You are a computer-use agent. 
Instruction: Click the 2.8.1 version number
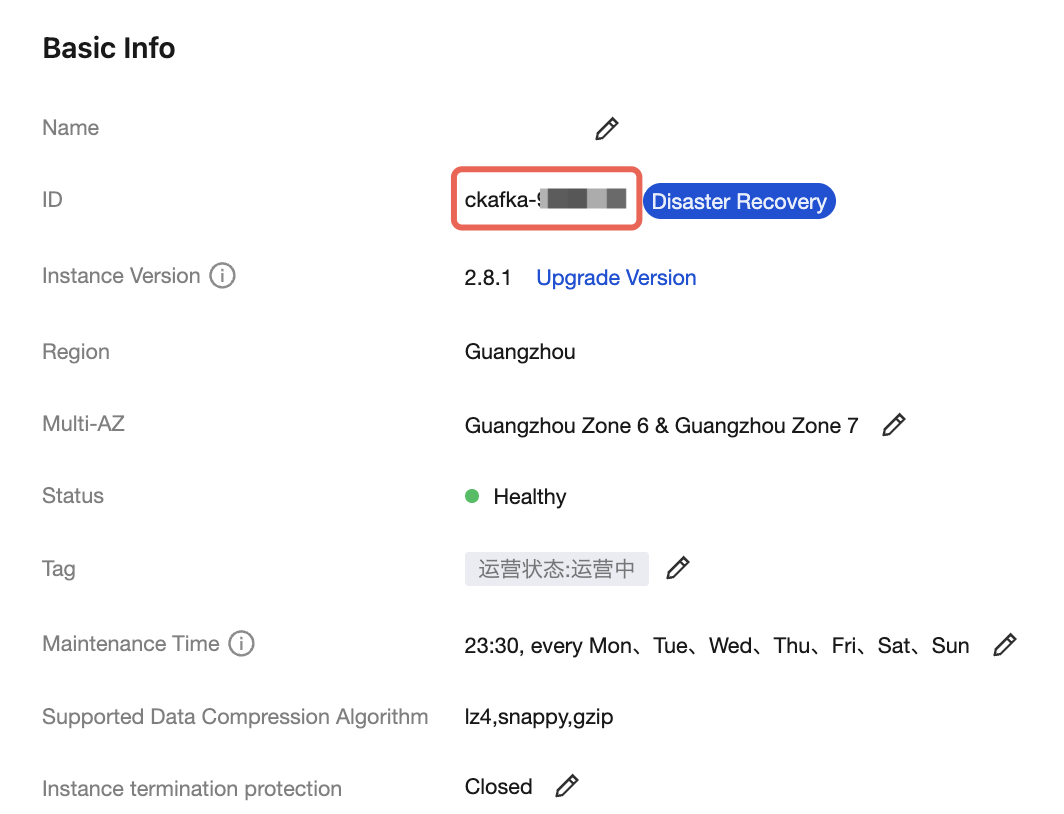click(488, 278)
